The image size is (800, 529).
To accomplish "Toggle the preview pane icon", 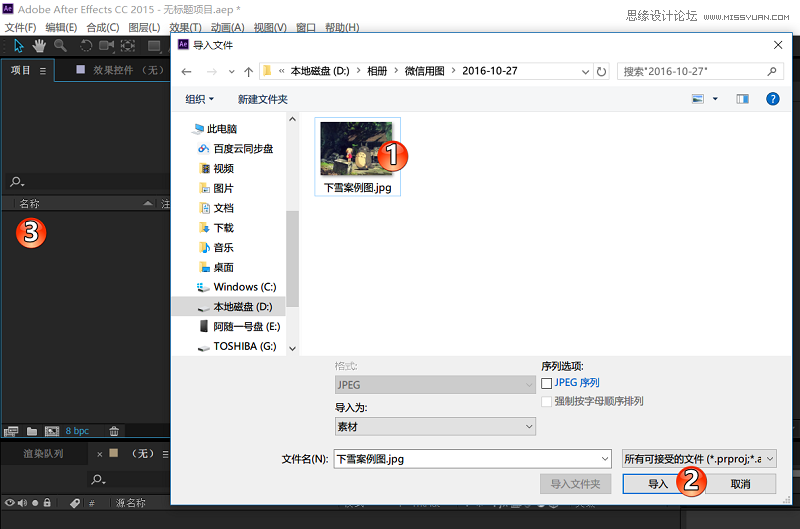I will [742, 99].
